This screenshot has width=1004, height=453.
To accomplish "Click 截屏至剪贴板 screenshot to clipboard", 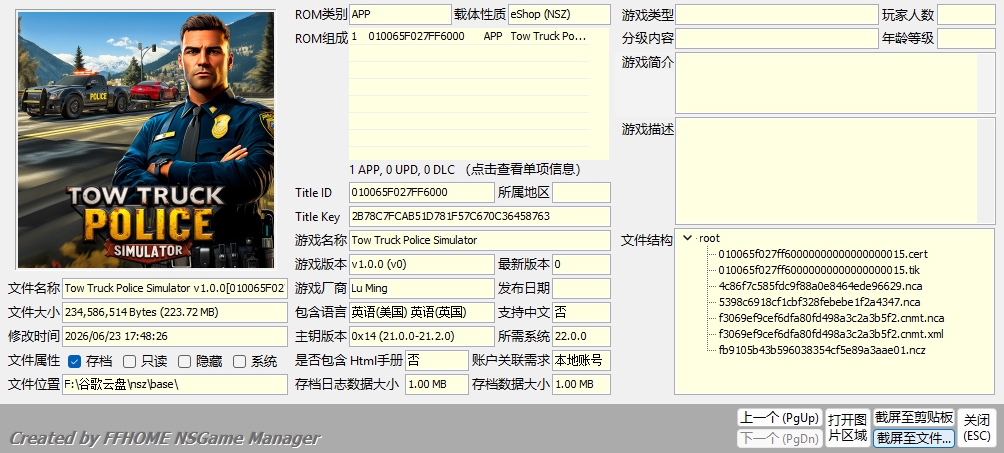I will pyautogui.click(x=914, y=418).
